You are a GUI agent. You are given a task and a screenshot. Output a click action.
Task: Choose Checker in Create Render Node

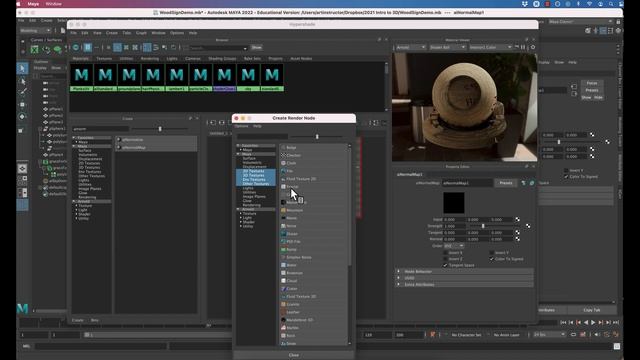[313, 155]
